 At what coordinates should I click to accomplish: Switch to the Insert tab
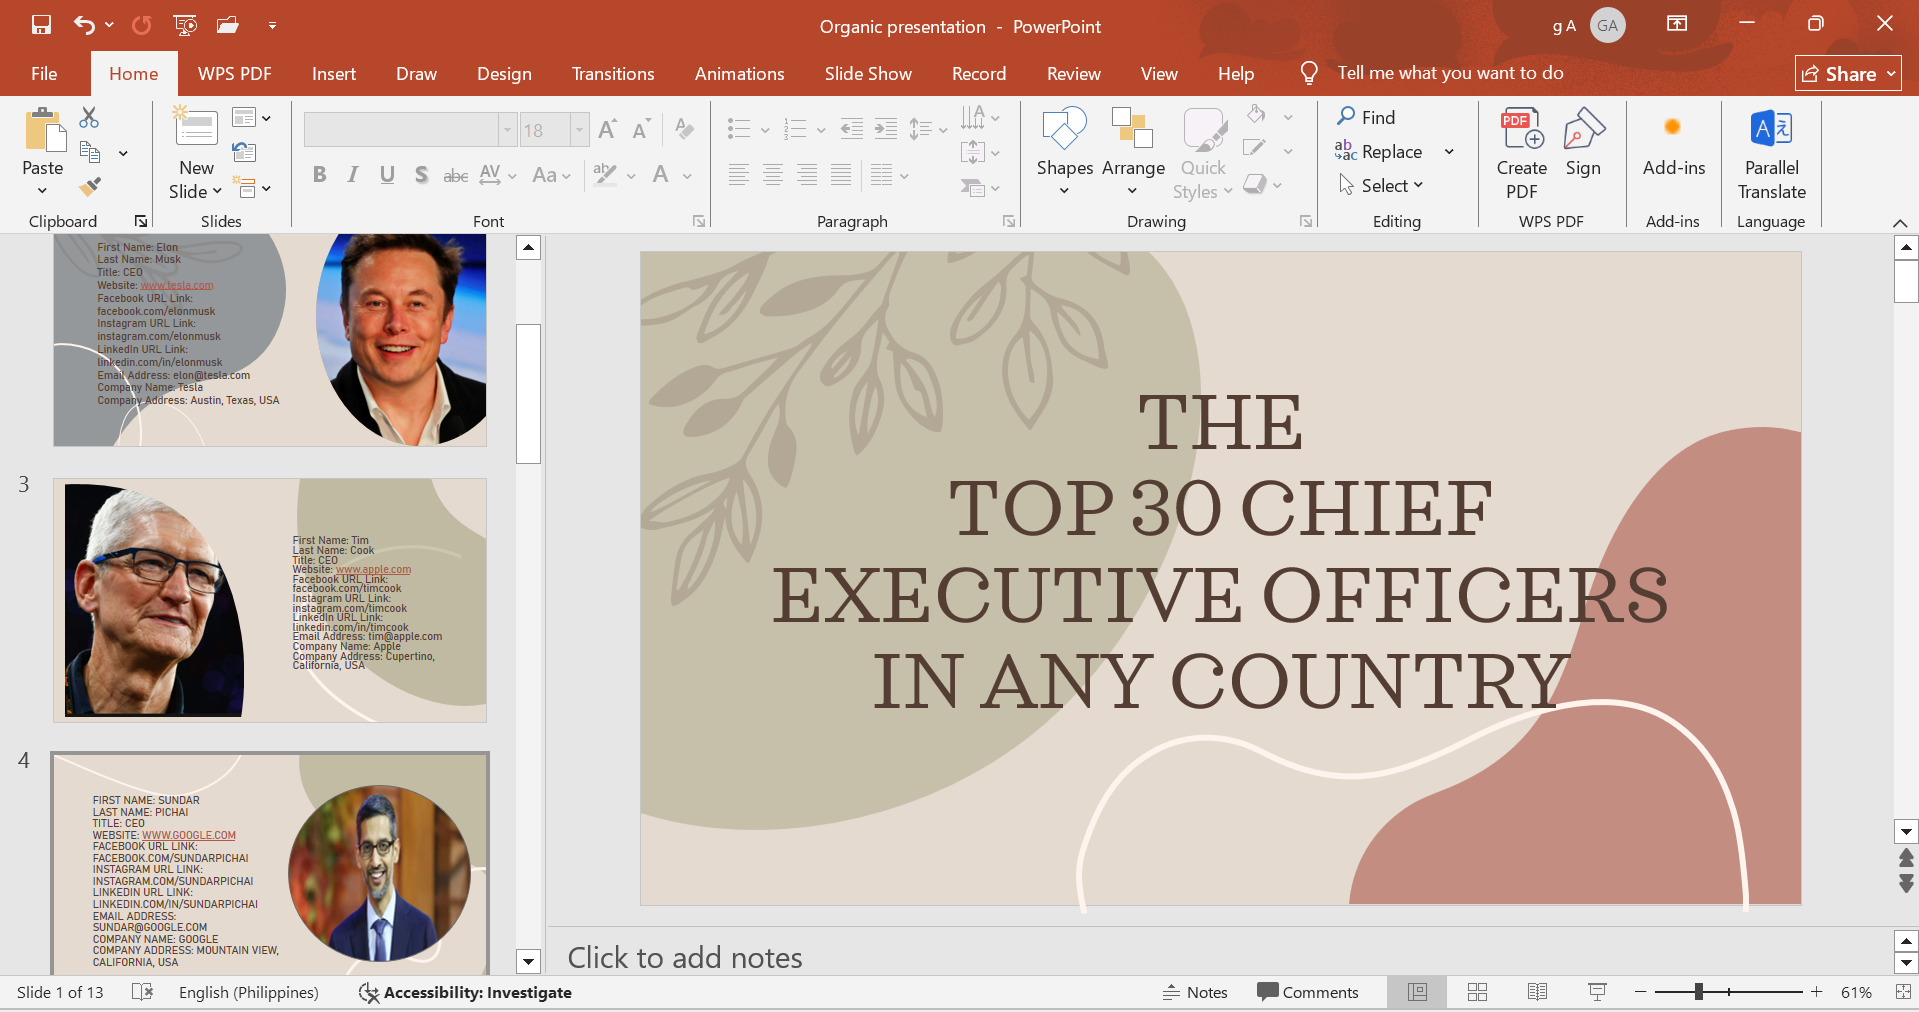pos(334,73)
